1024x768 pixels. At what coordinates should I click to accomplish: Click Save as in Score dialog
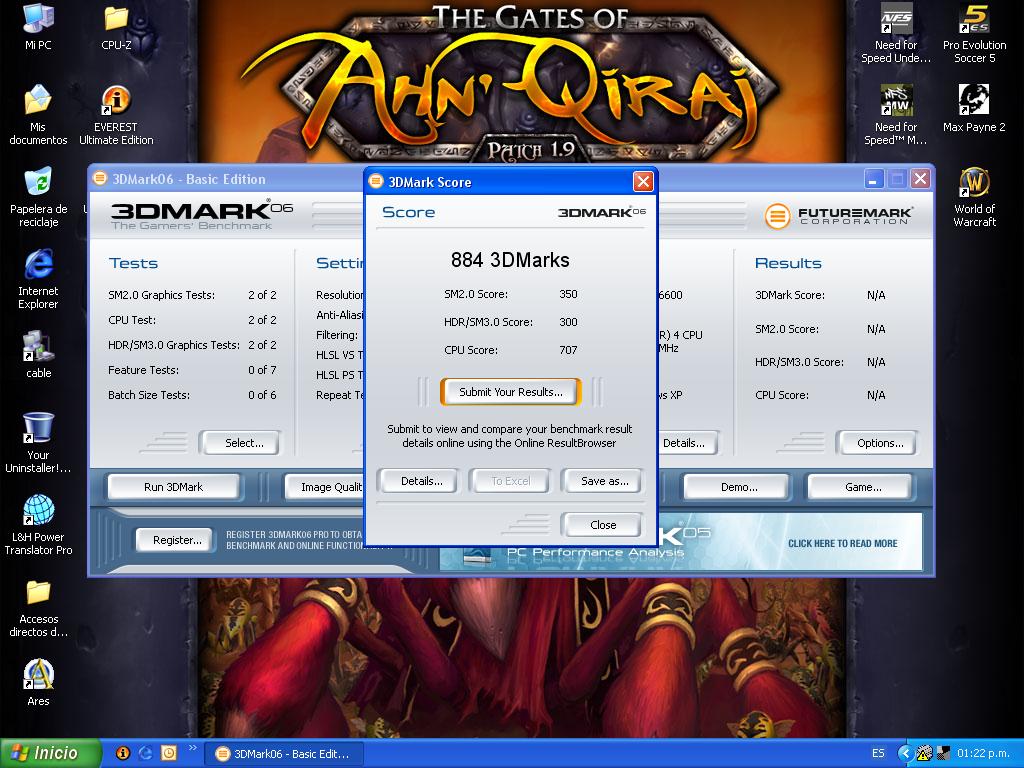(604, 481)
